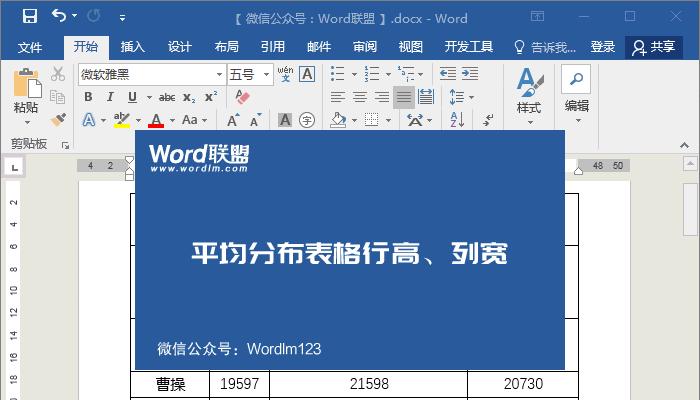The image size is (700, 400).
Task: Toggle Strikethrough abc formatting
Action: [167, 97]
